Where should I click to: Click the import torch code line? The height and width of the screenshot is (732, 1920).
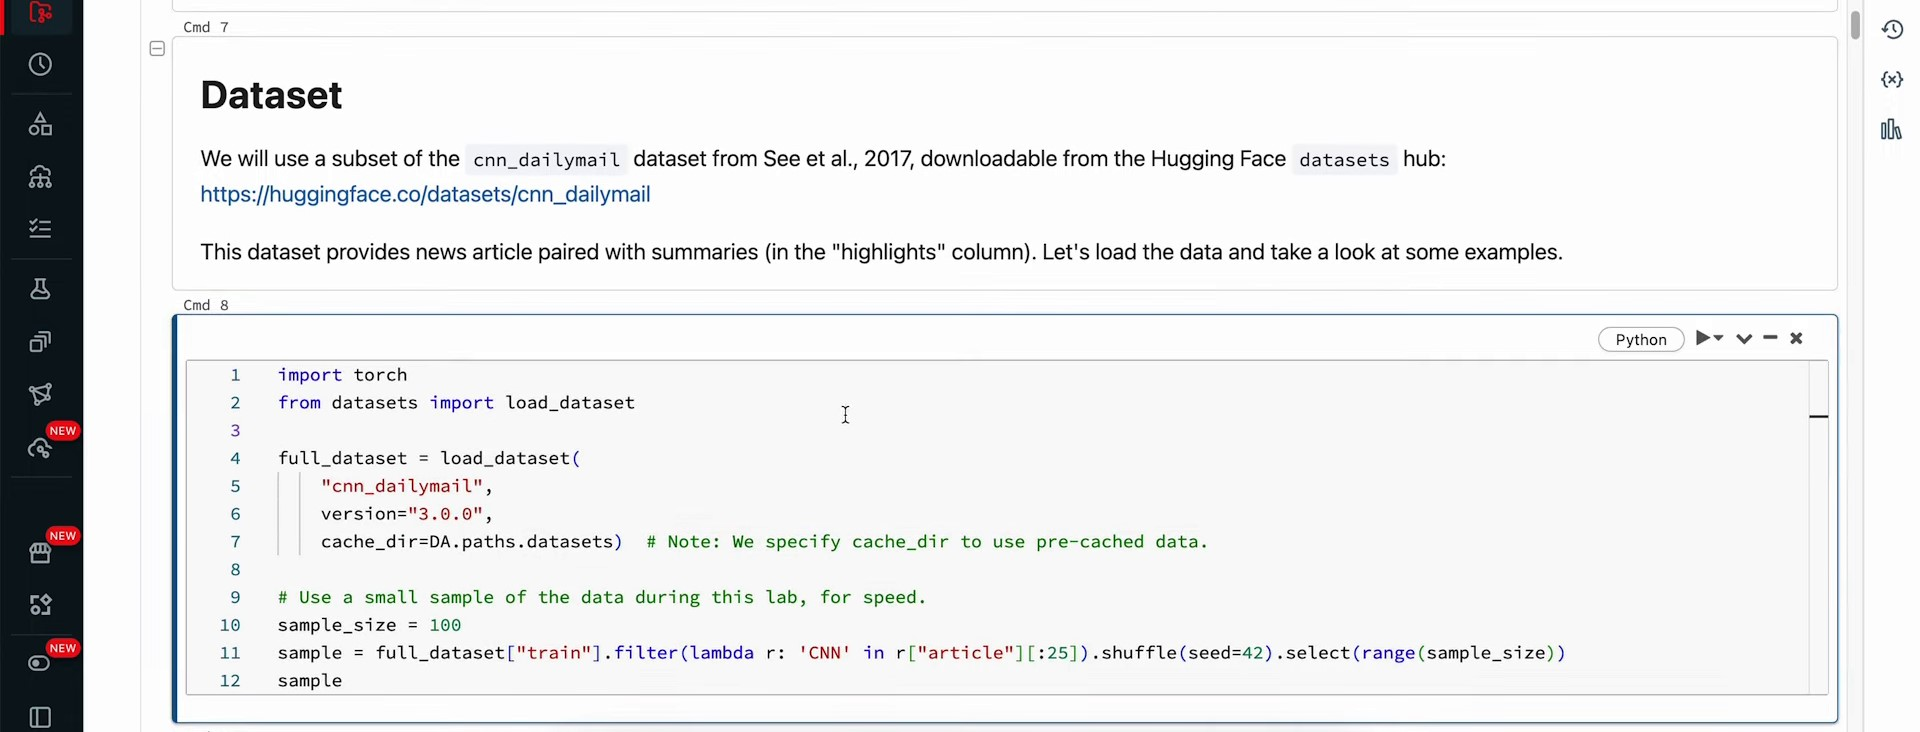pyautogui.click(x=342, y=375)
